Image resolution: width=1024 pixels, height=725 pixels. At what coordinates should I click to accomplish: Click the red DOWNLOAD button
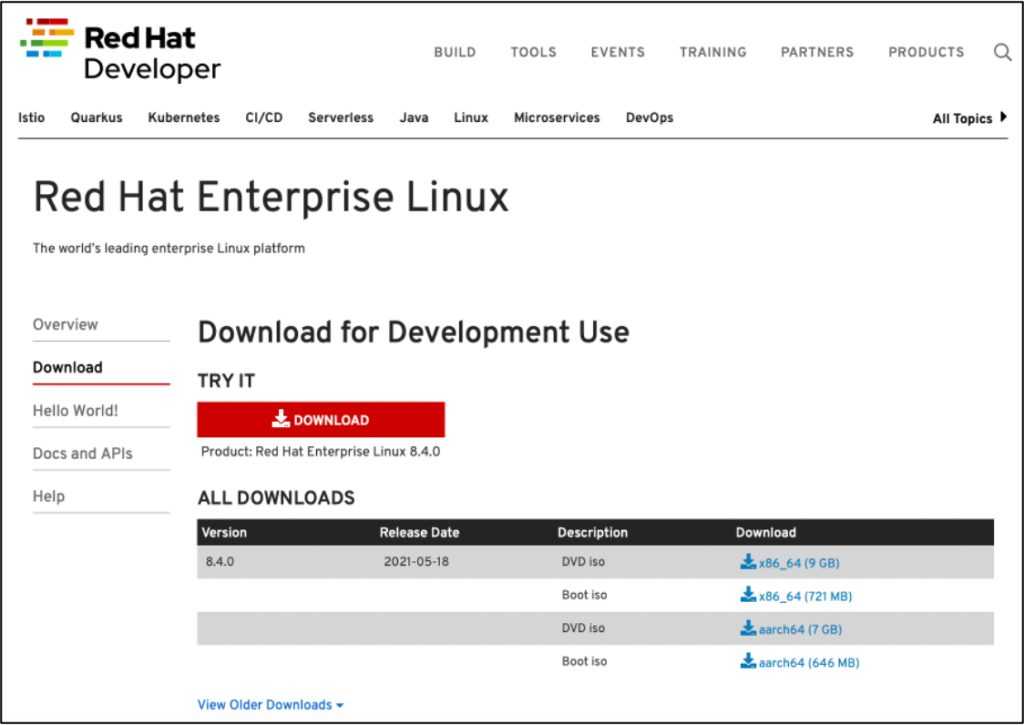point(321,419)
